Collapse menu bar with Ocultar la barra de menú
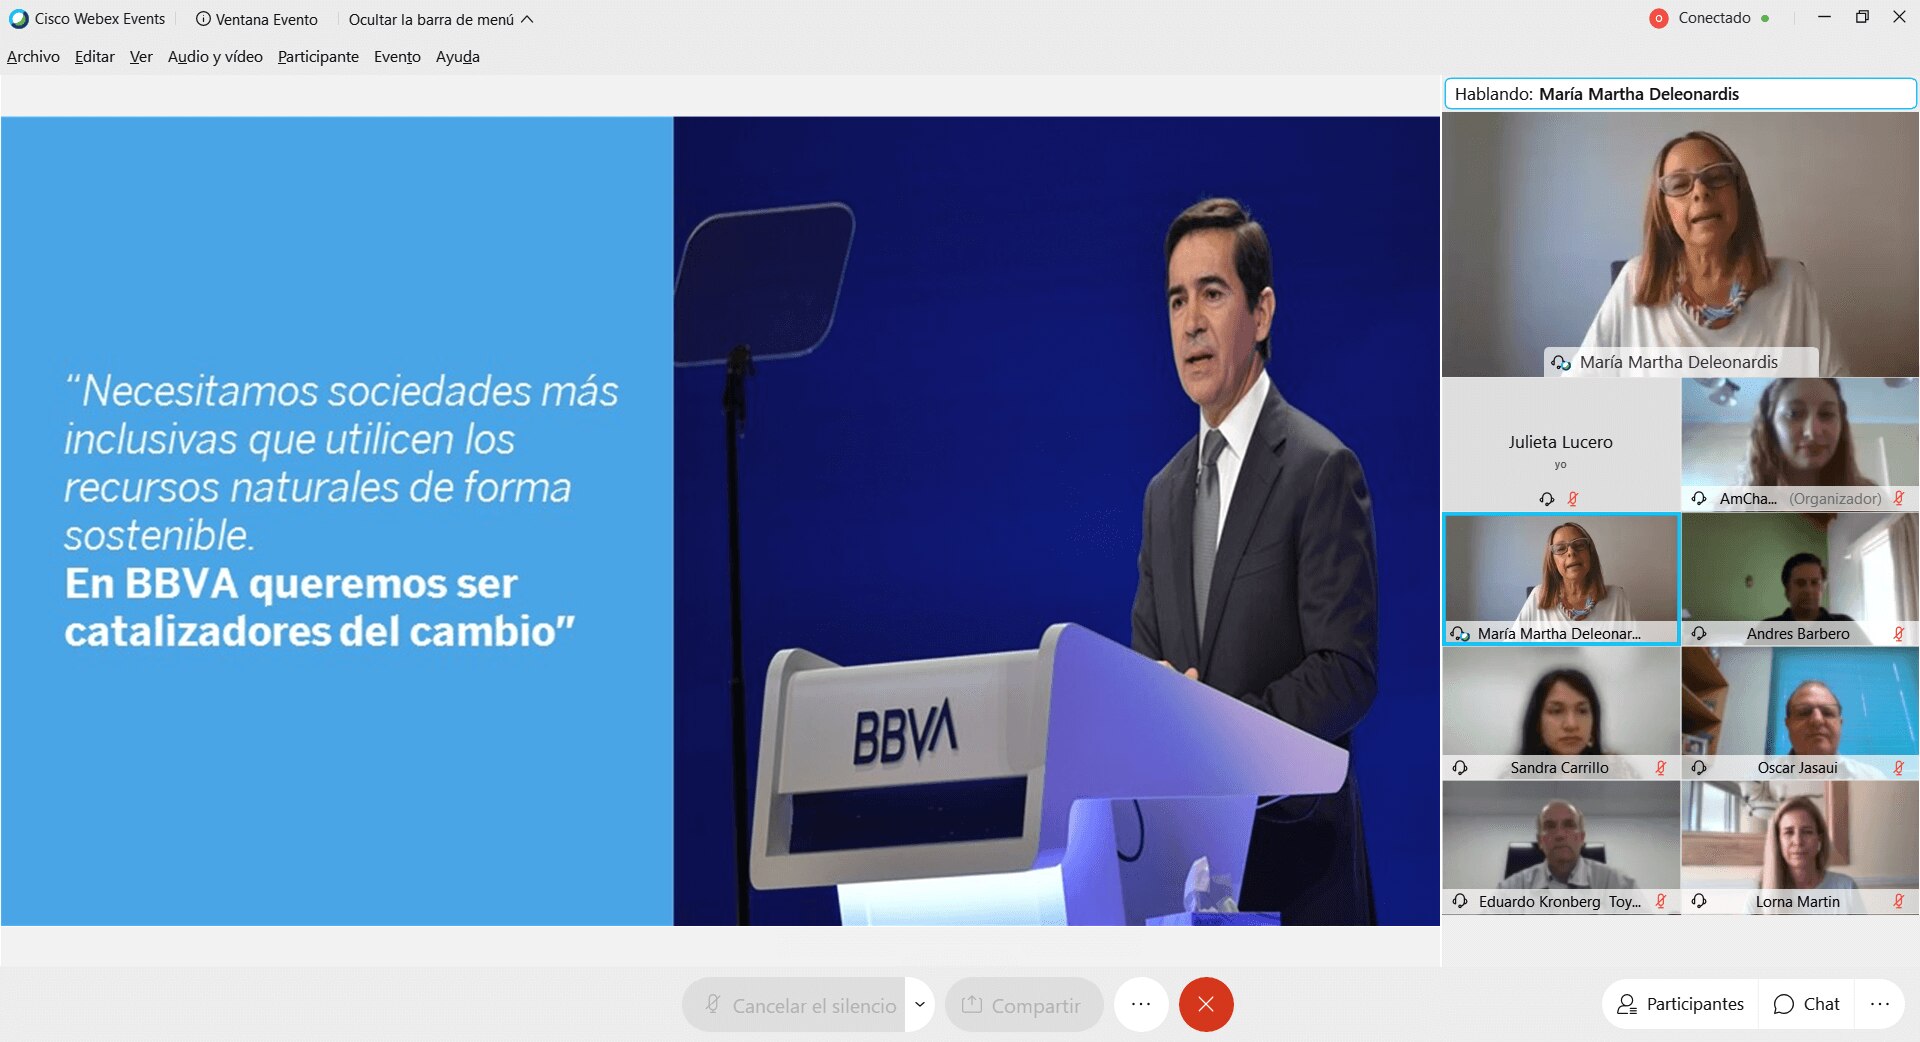The image size is (1920, 1042). 440,19
